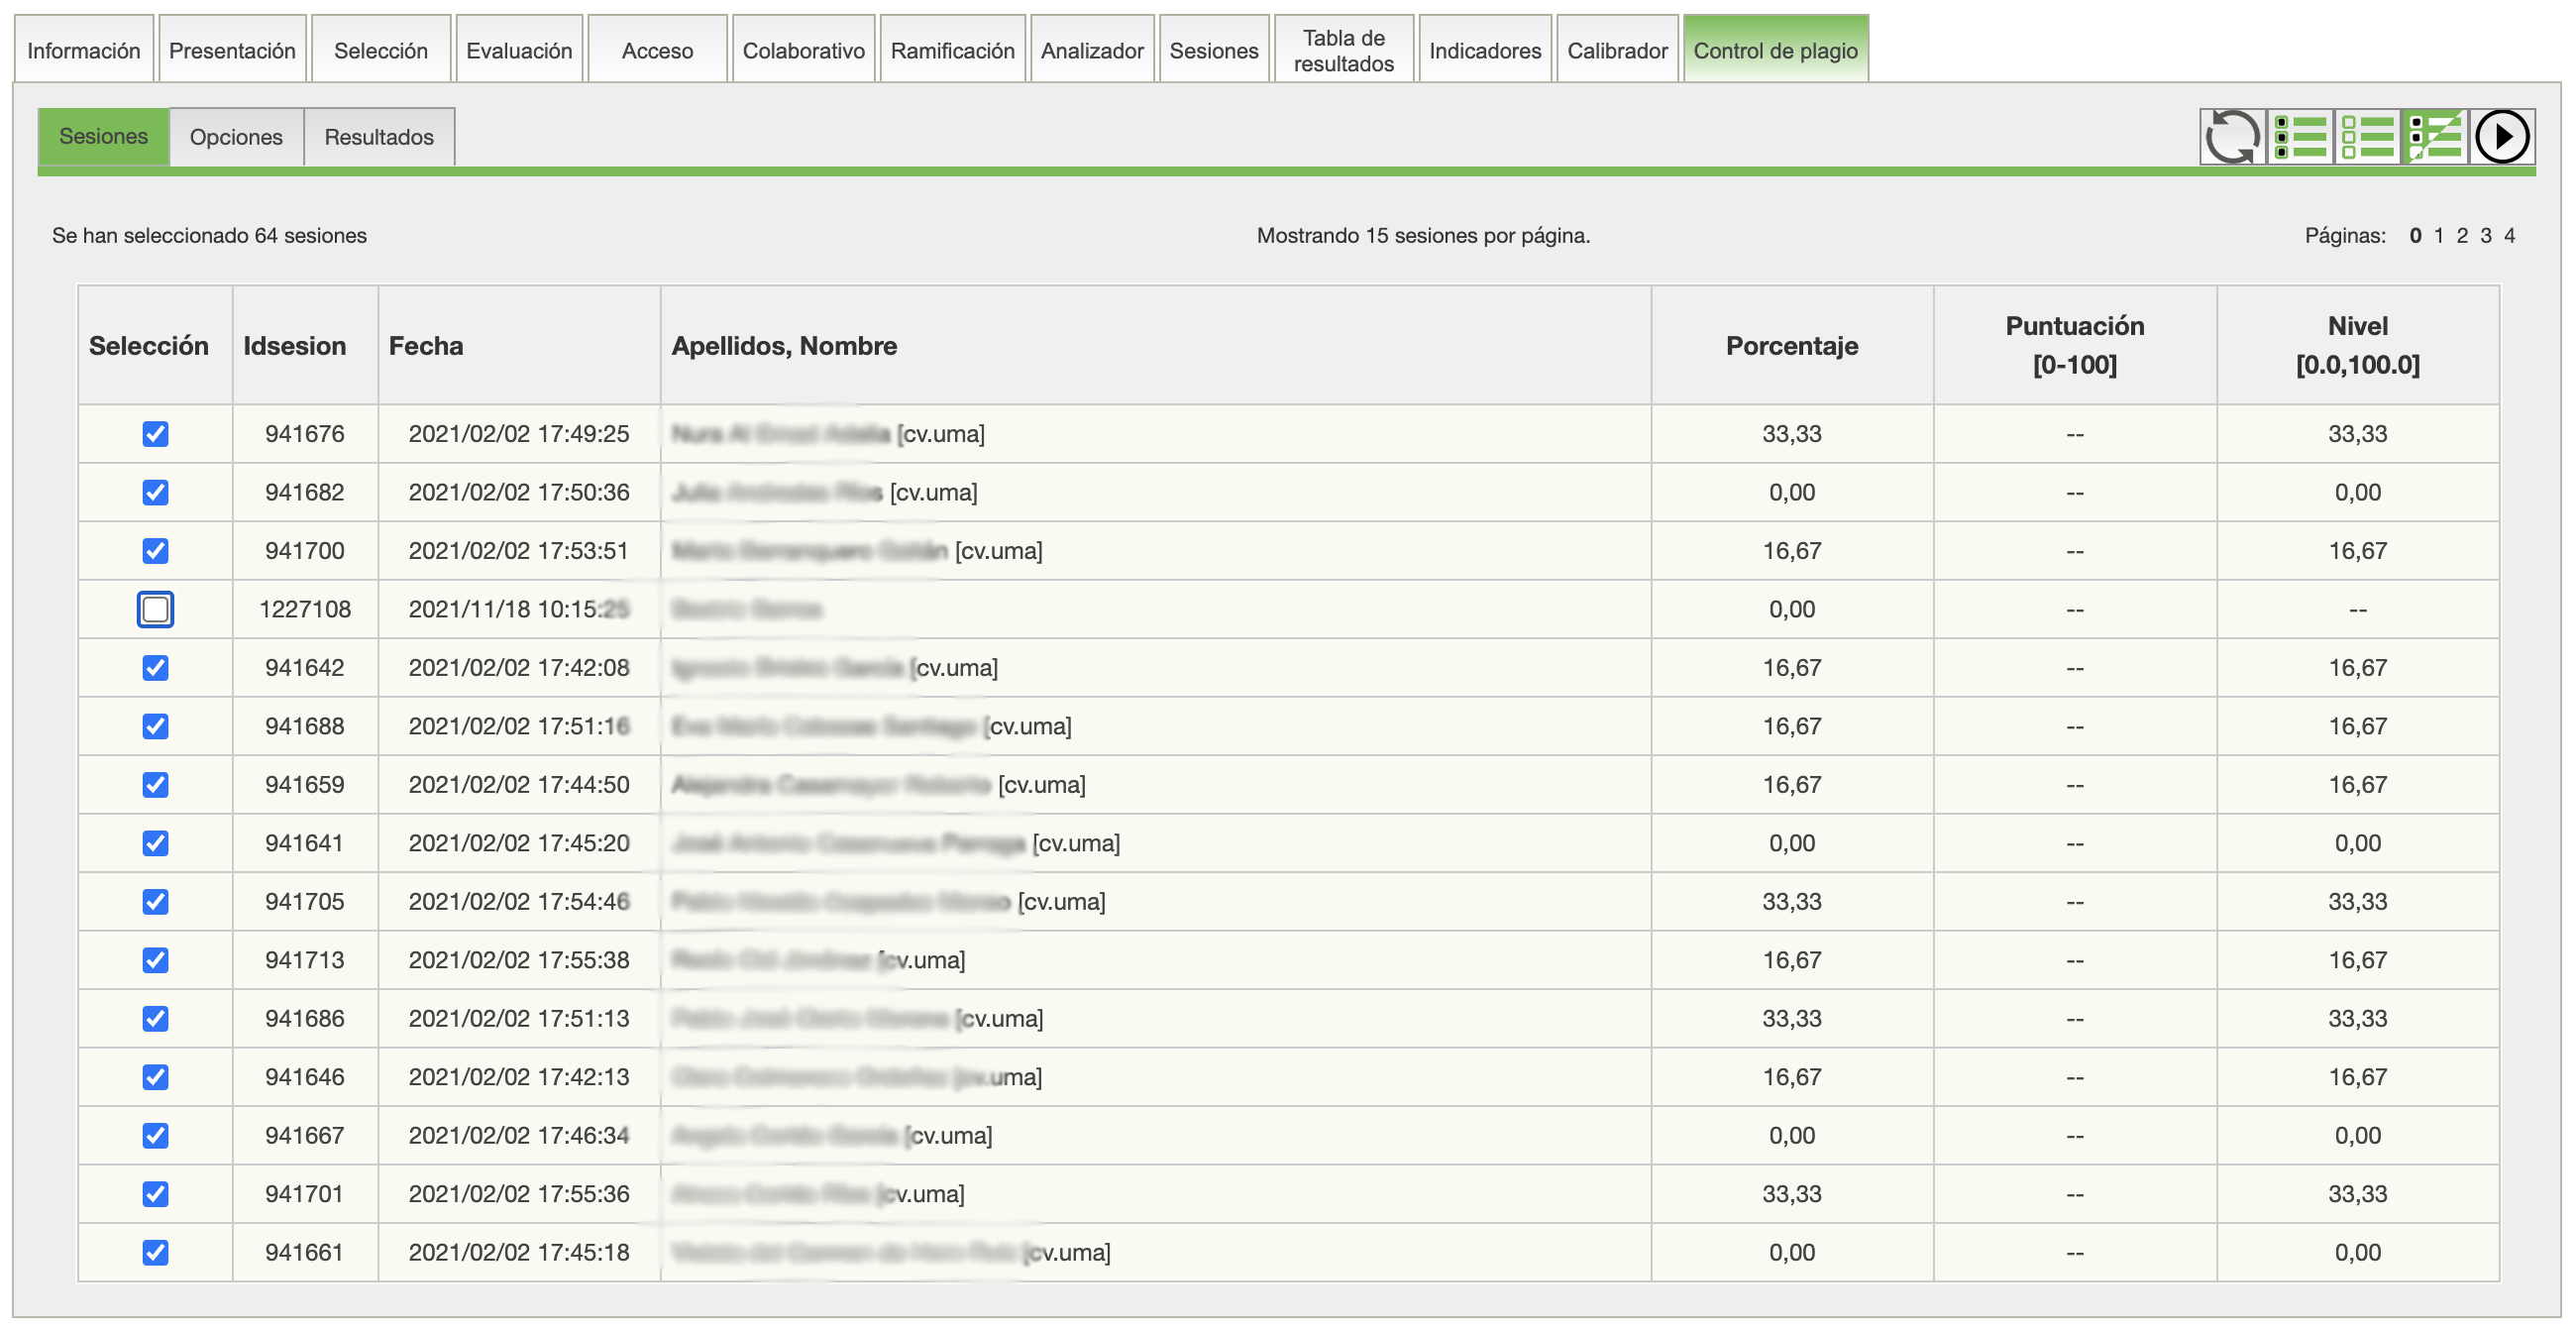Viewport: 2576px width, 1332px height.
Task: Click the deselect all sessions icon
Action: click(x=2367, y=137)
